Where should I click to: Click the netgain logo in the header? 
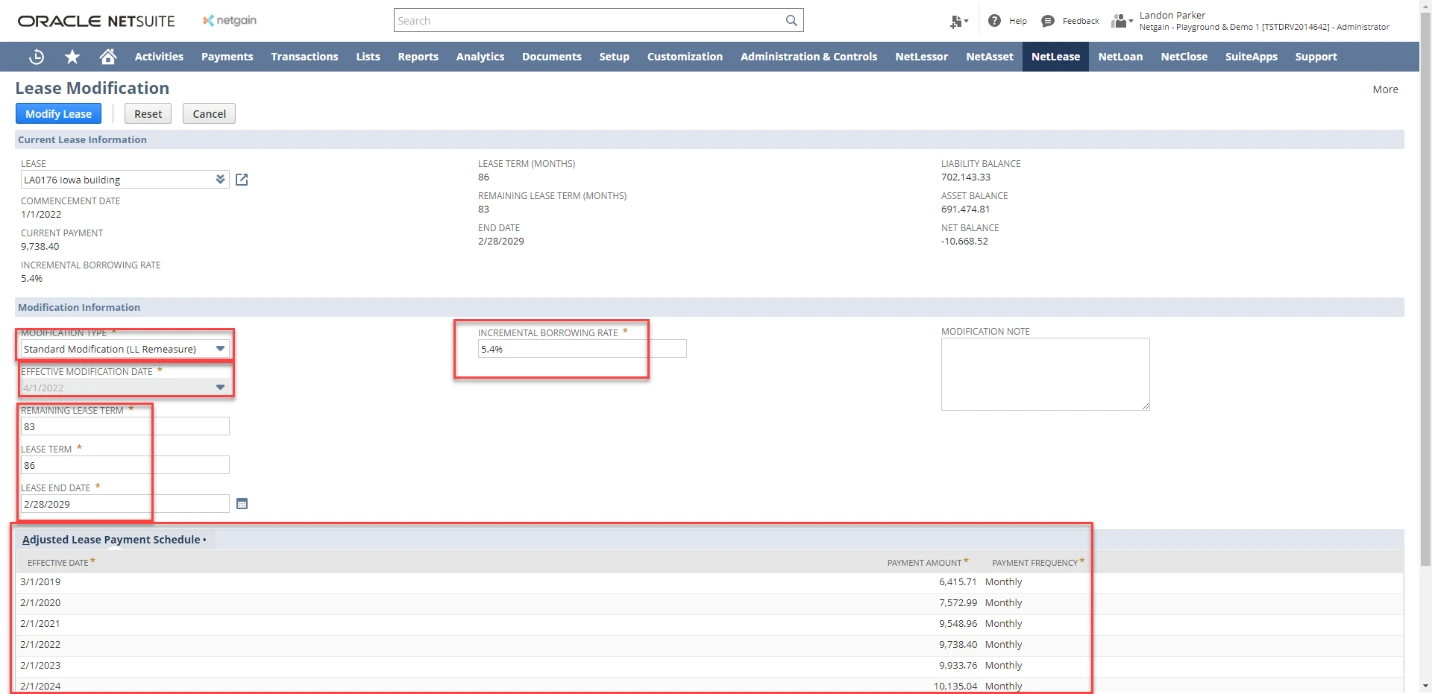coord(231,19)
